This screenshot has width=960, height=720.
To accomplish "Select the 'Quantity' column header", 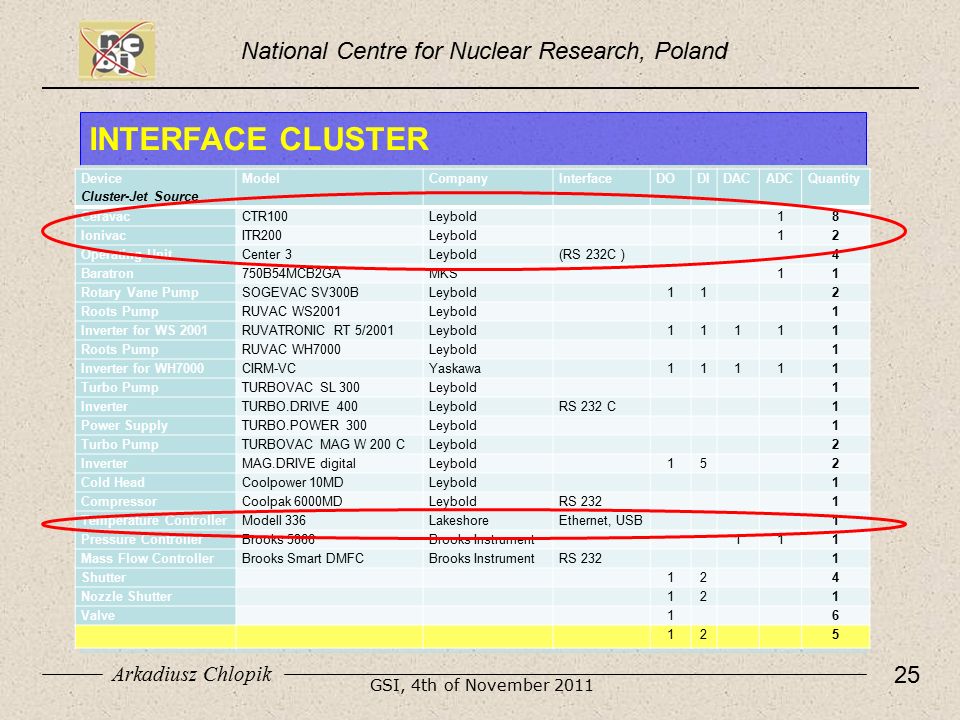I will [x=833, y=178].
